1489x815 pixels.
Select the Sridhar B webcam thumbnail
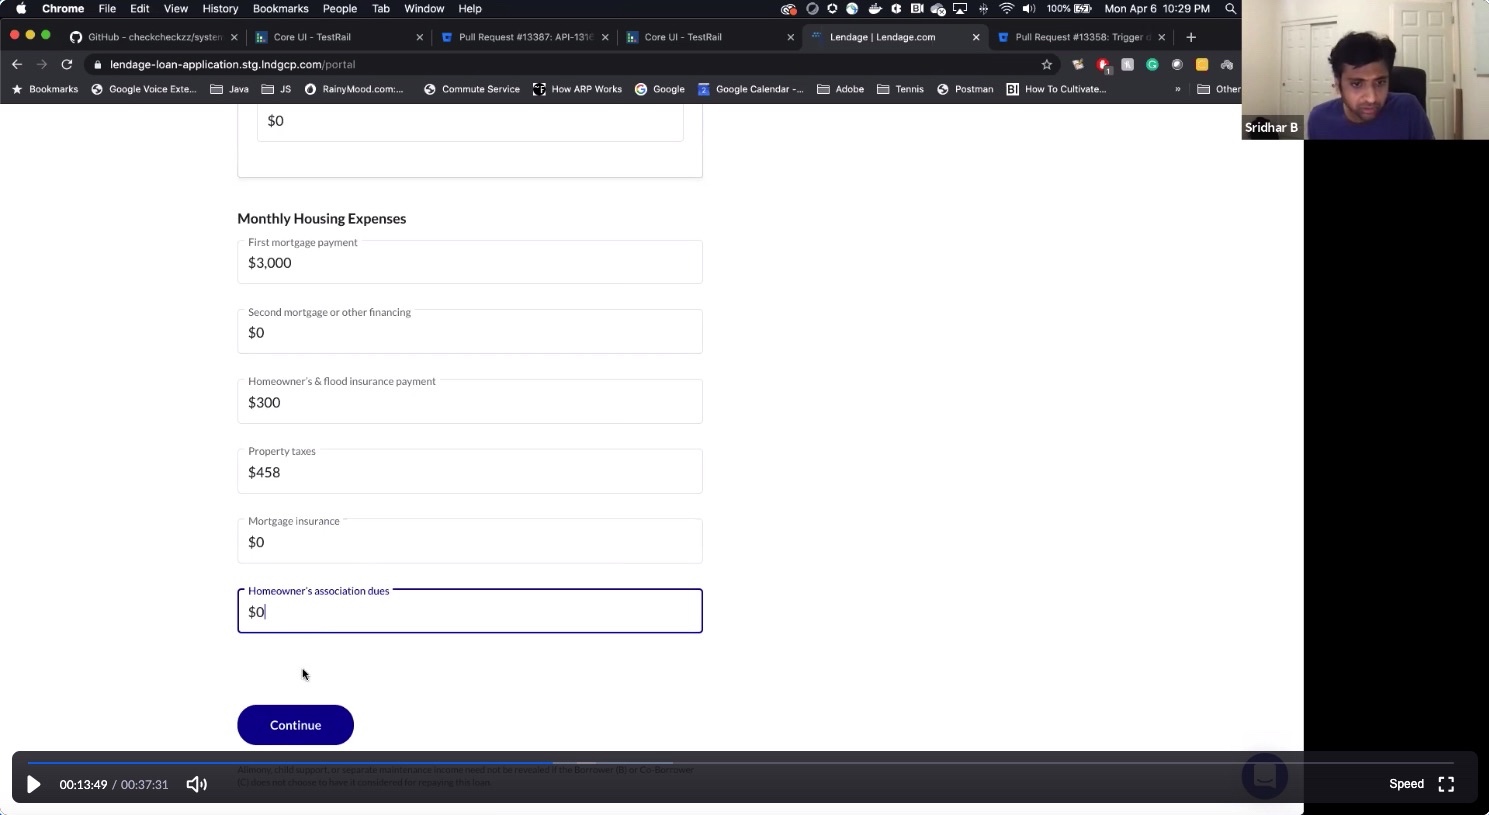coord(1365,70)
